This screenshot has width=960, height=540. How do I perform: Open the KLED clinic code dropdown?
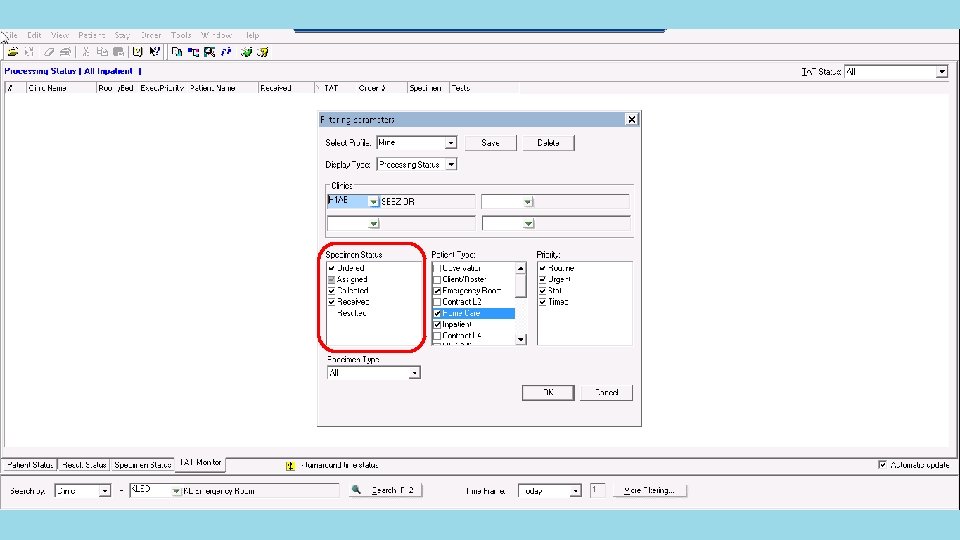pyautogui.click(x=176, y=491)
